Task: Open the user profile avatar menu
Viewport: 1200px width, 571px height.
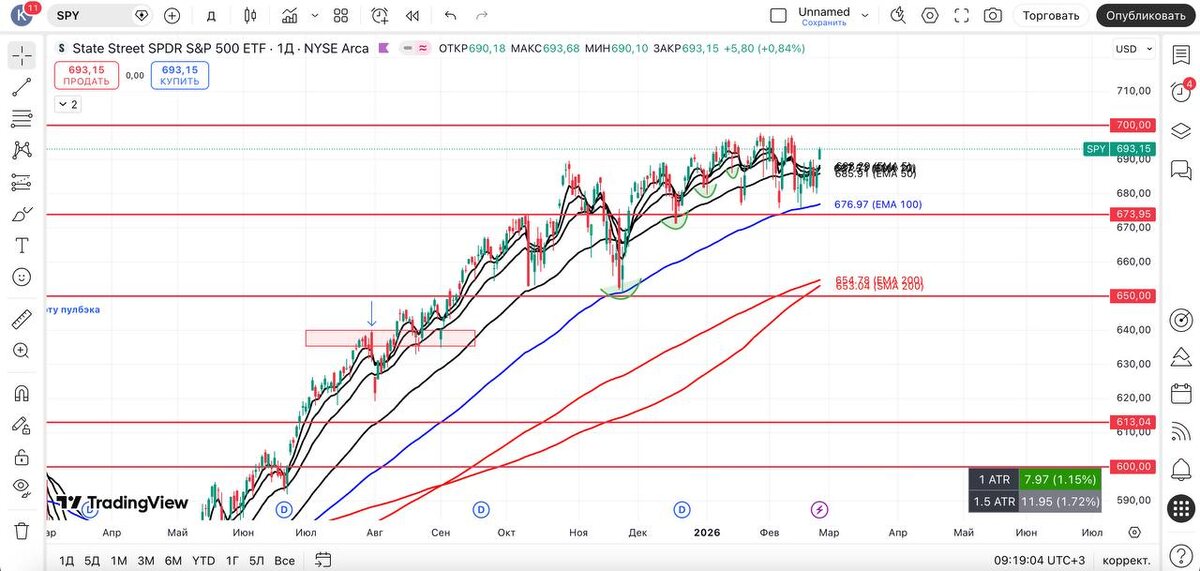Action: pyautogui.click(x=23, y=15)
